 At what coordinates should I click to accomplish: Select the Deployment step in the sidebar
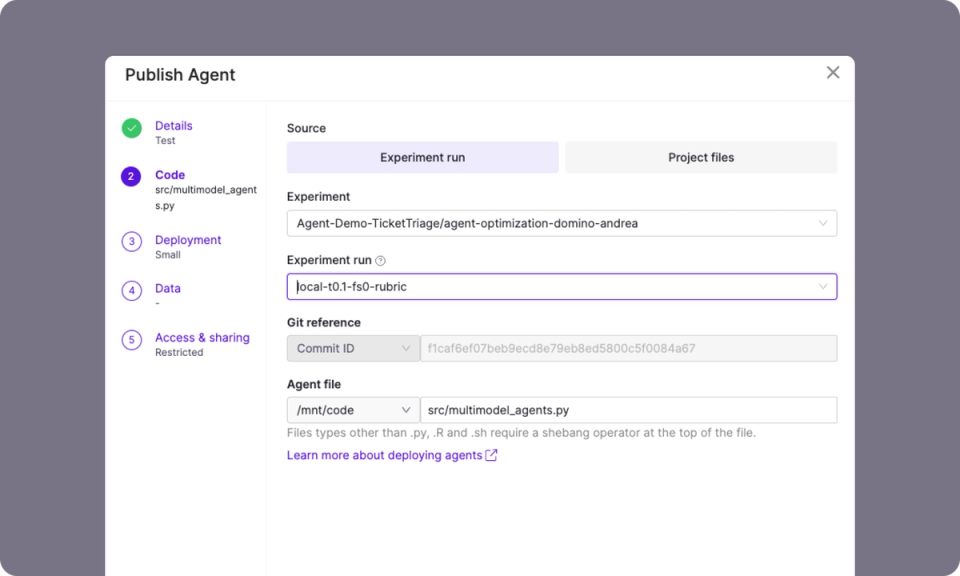tap(187, 240)
